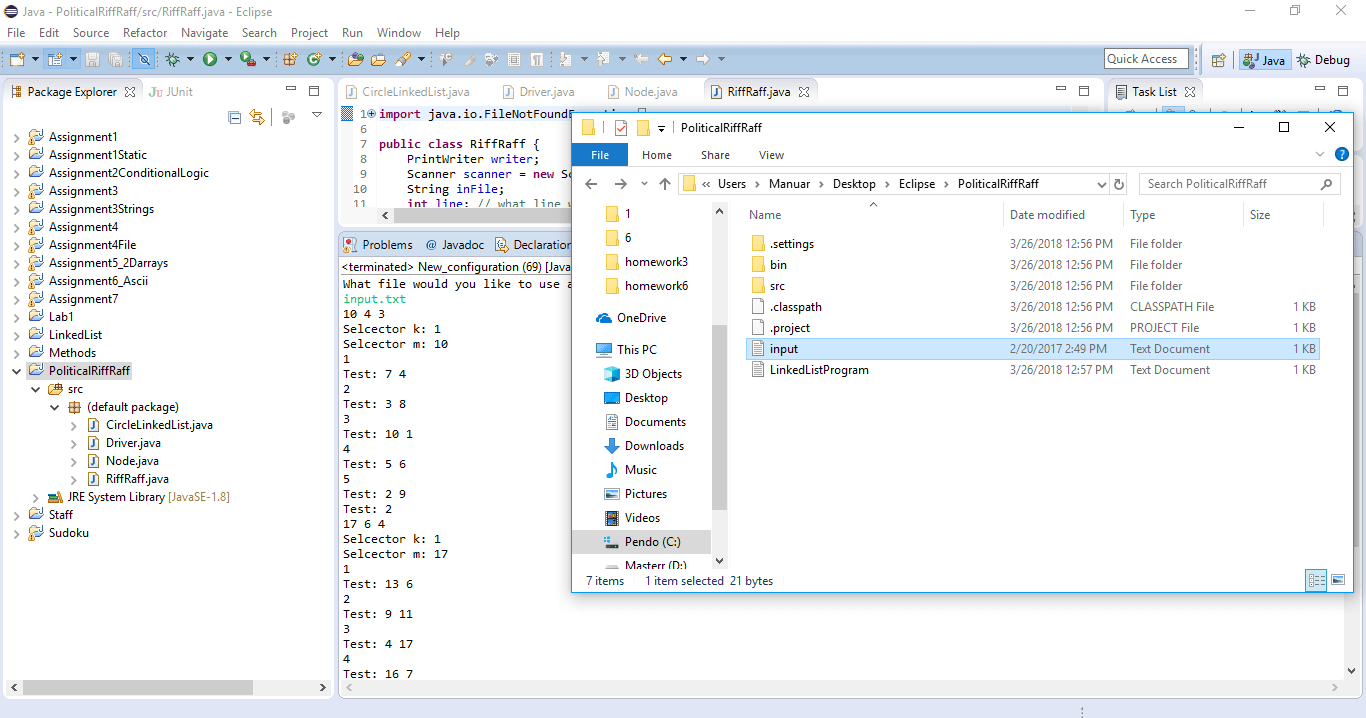
Task: Select the LinkedList project in Package Explorer
Action: [x=75, y=335]
